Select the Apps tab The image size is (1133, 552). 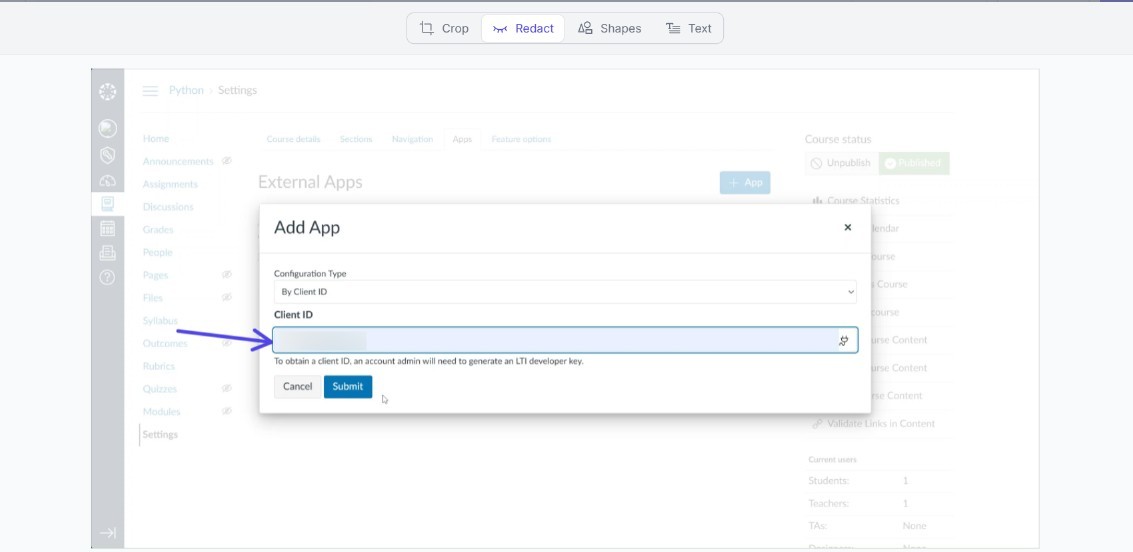coord(462,139)
